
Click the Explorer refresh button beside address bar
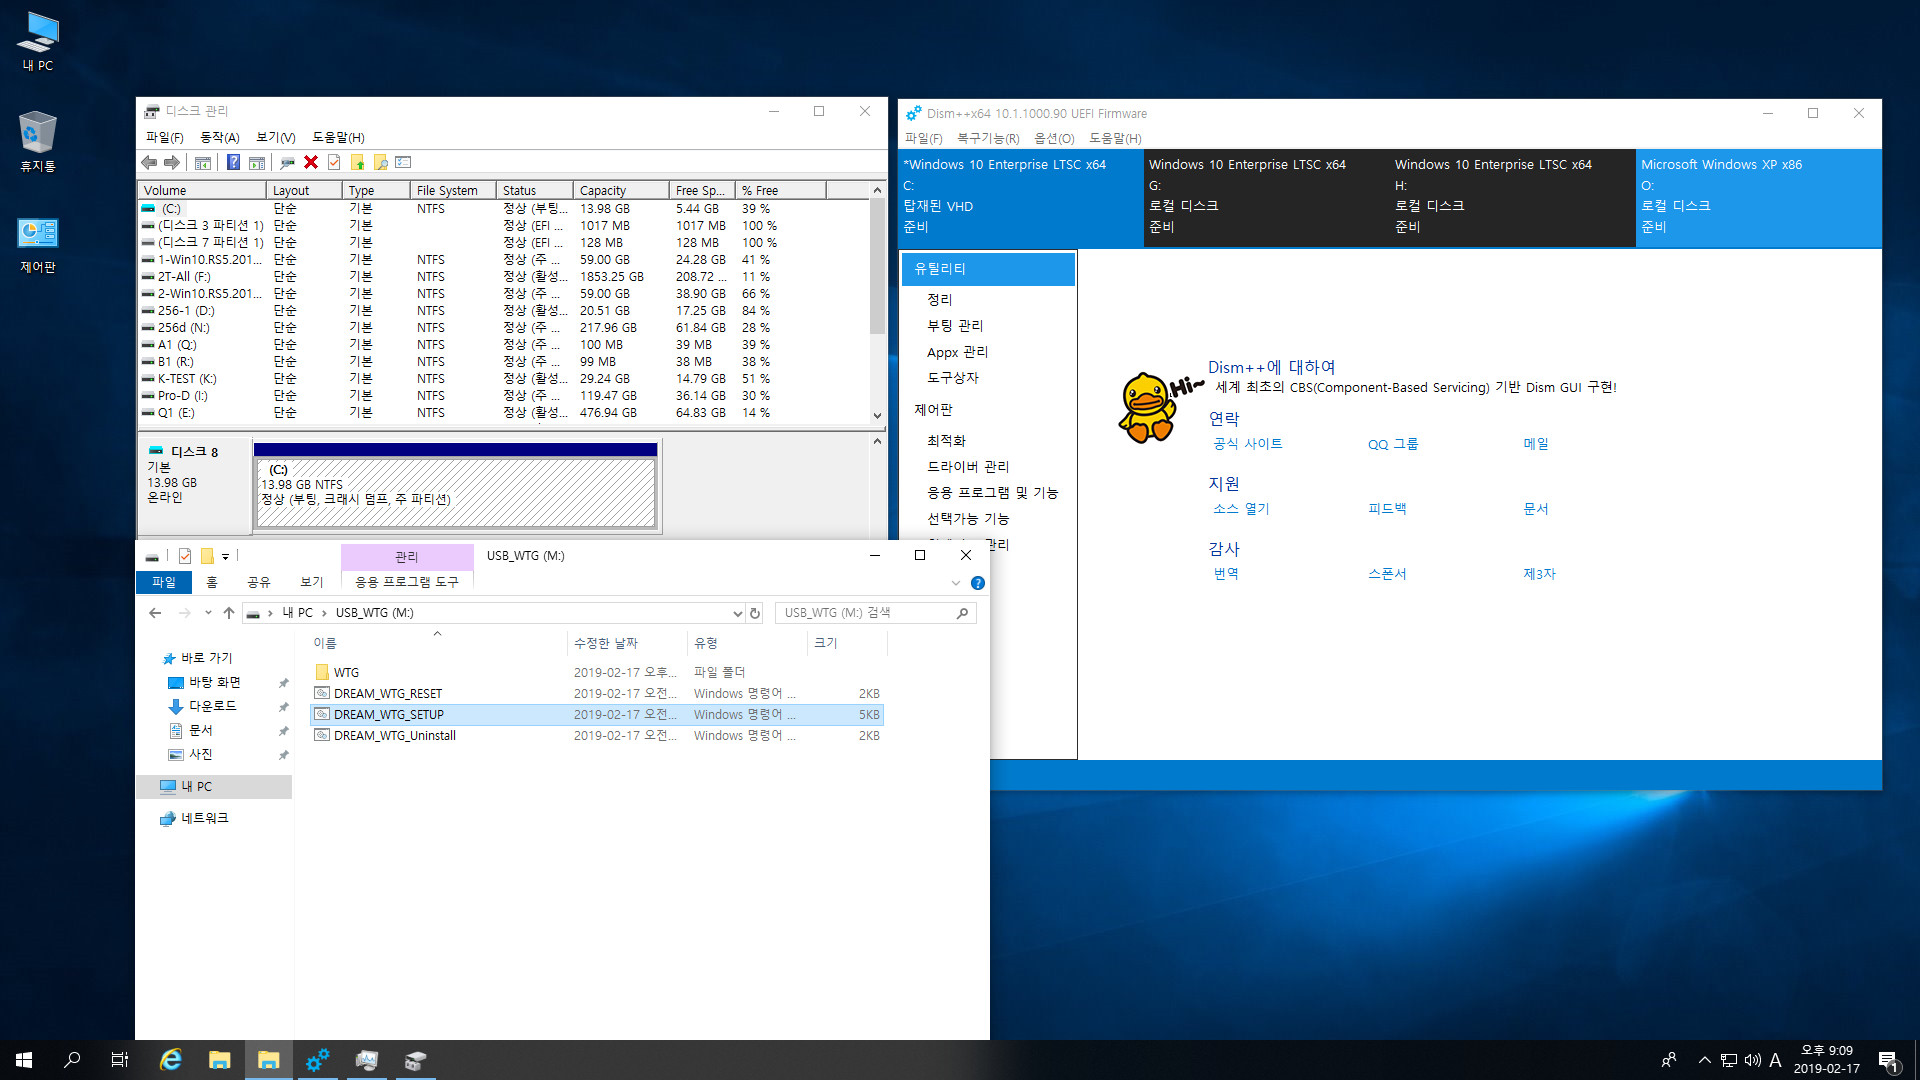755,613
